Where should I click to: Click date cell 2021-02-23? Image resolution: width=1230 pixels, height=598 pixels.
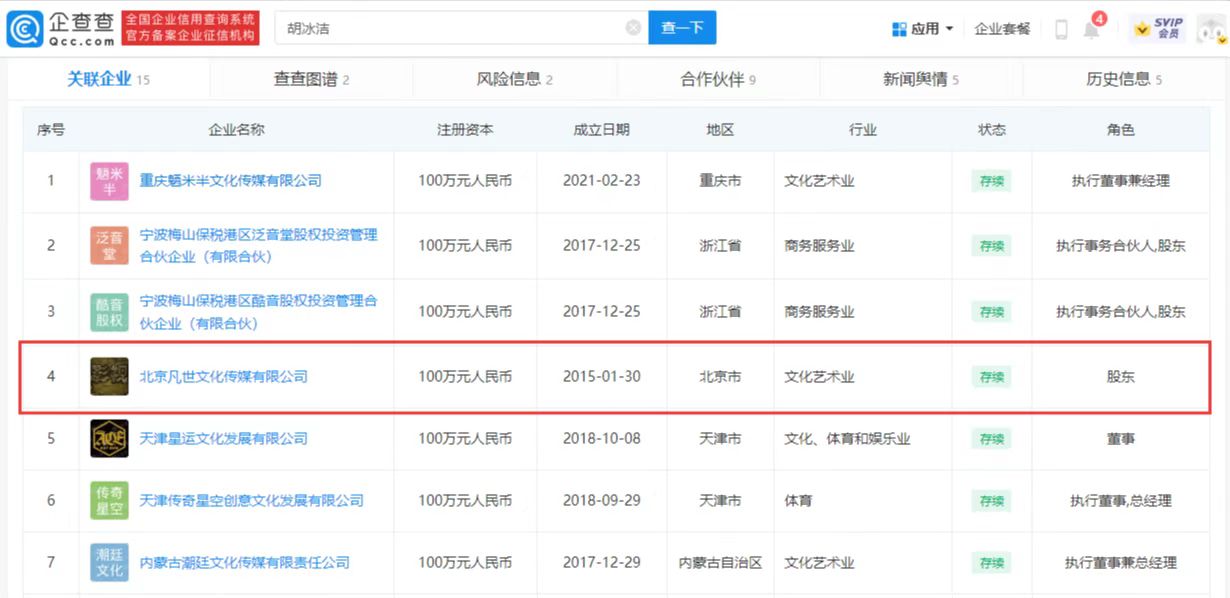601,181
